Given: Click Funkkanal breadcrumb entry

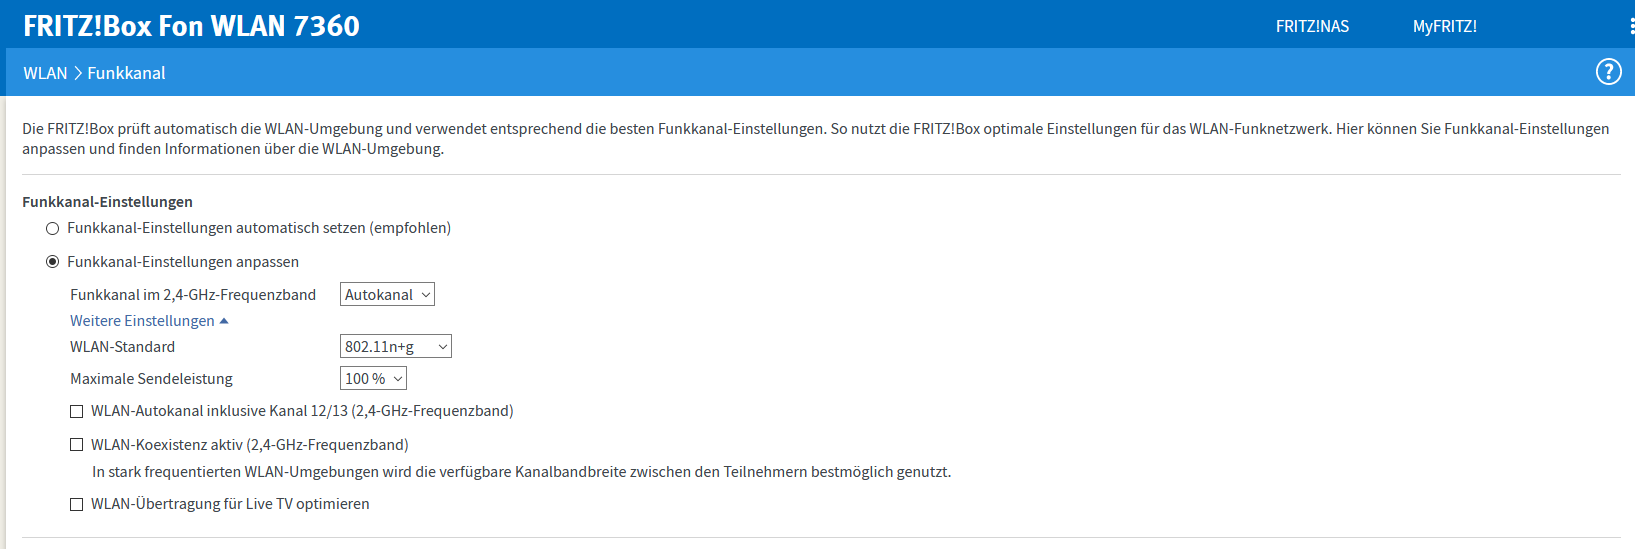Looking at the screenshot, I should tap(126, 73).
